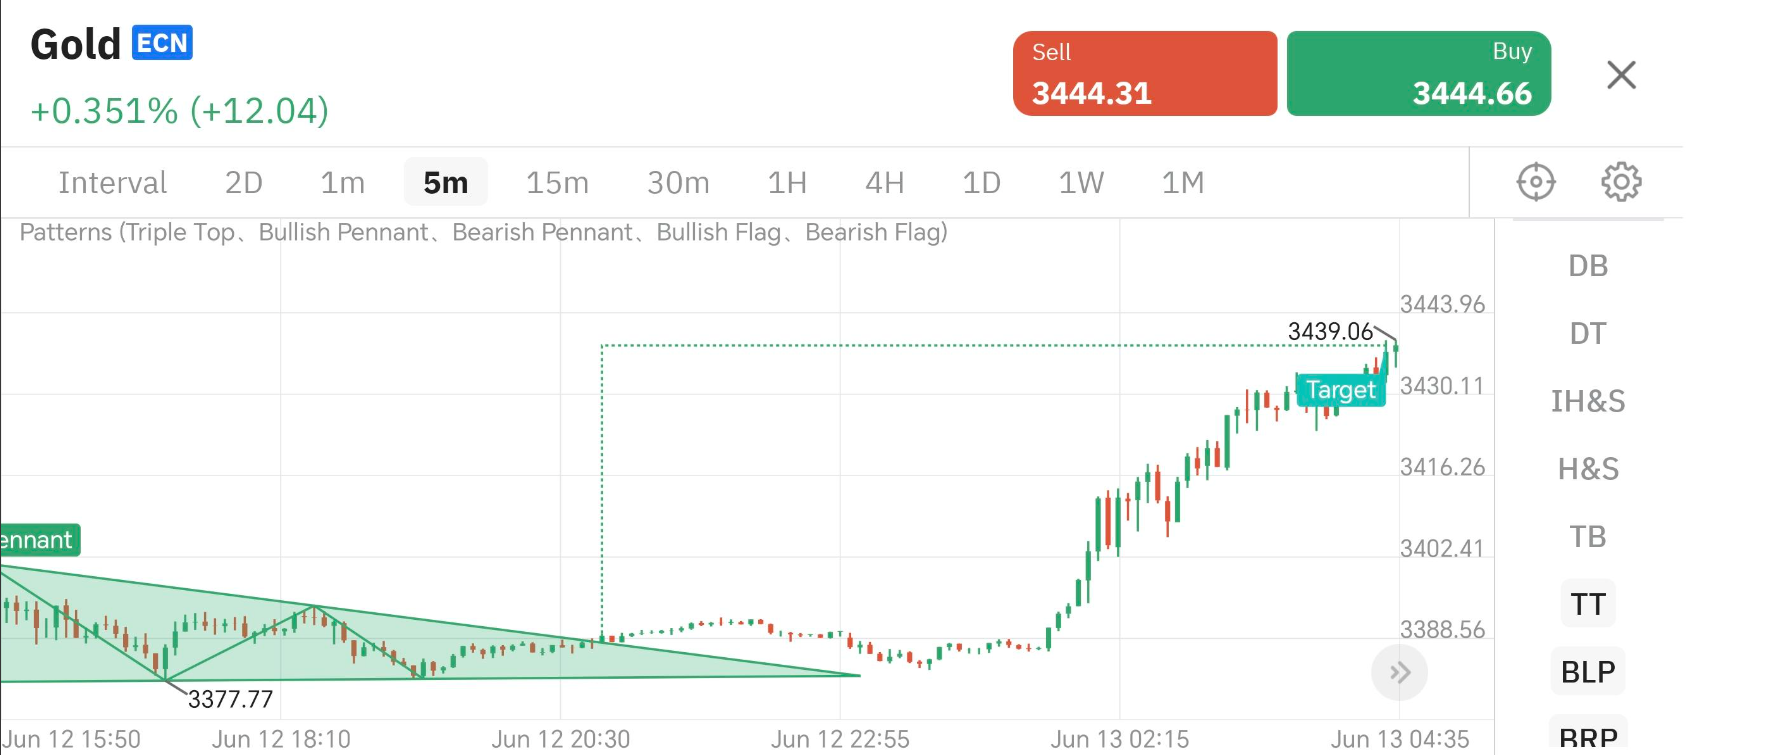
Task: Toggle the TB pattern option
Action: tap(1587, 537)
